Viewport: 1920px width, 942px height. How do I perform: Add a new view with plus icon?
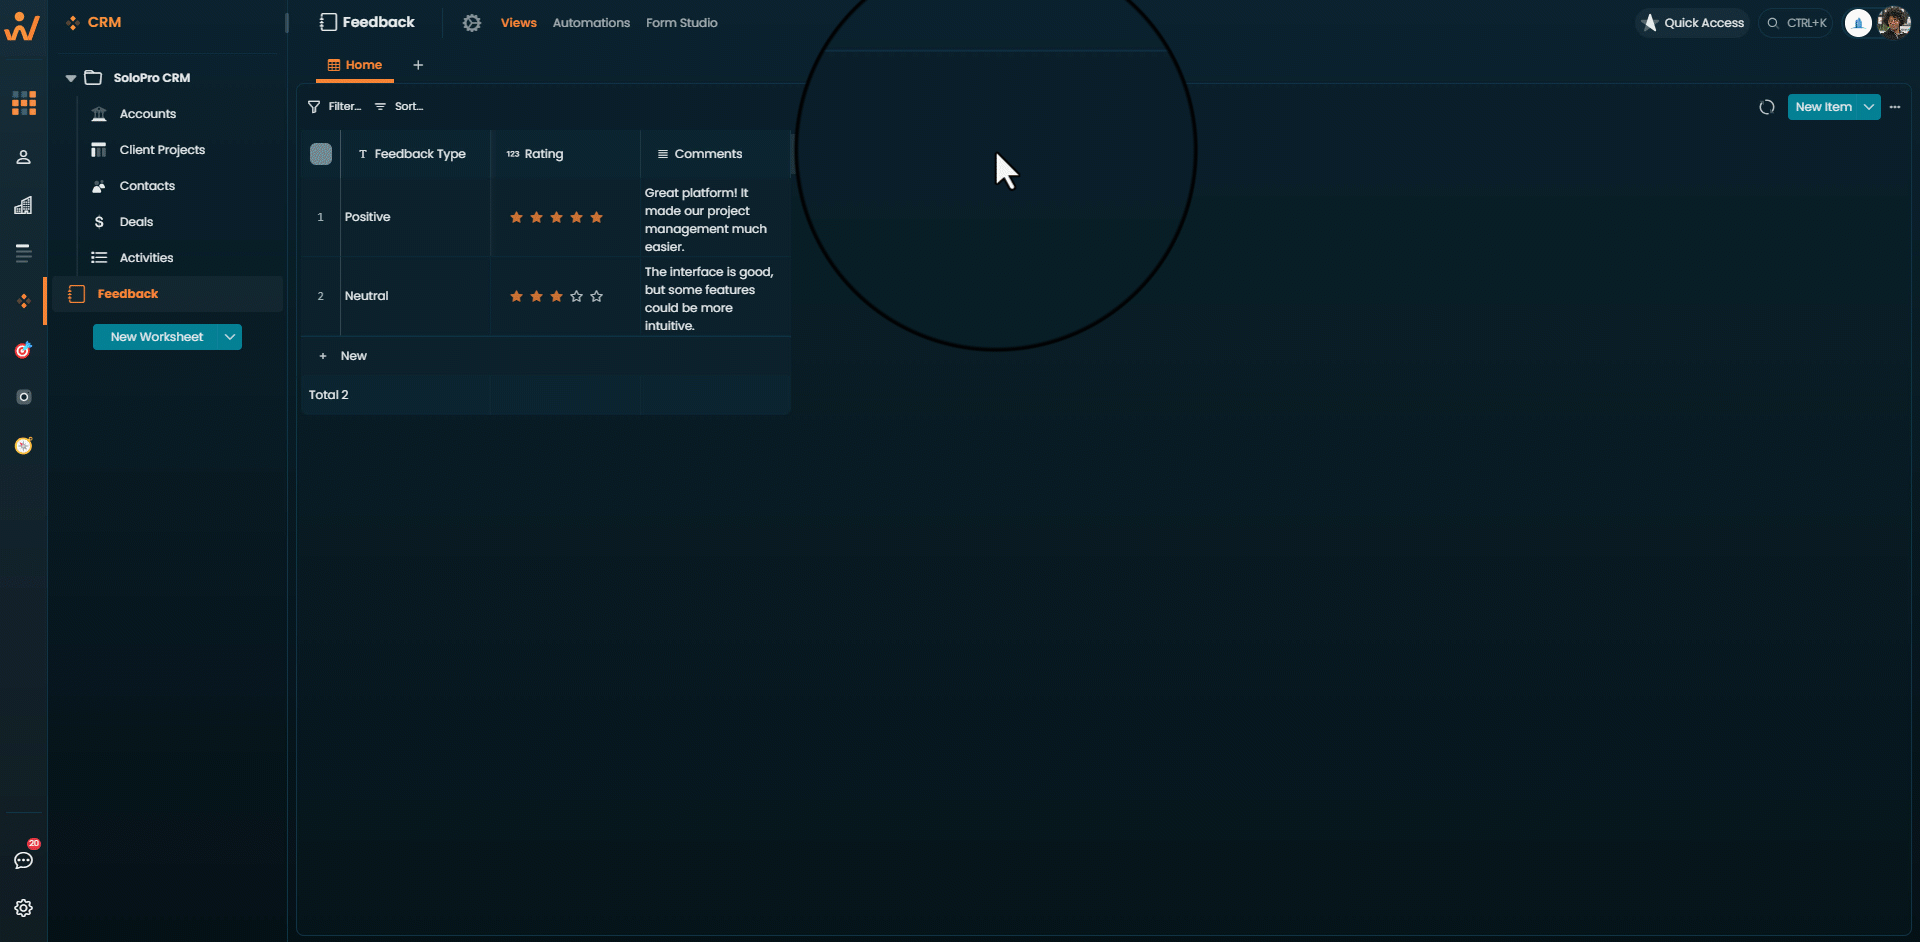418,65
